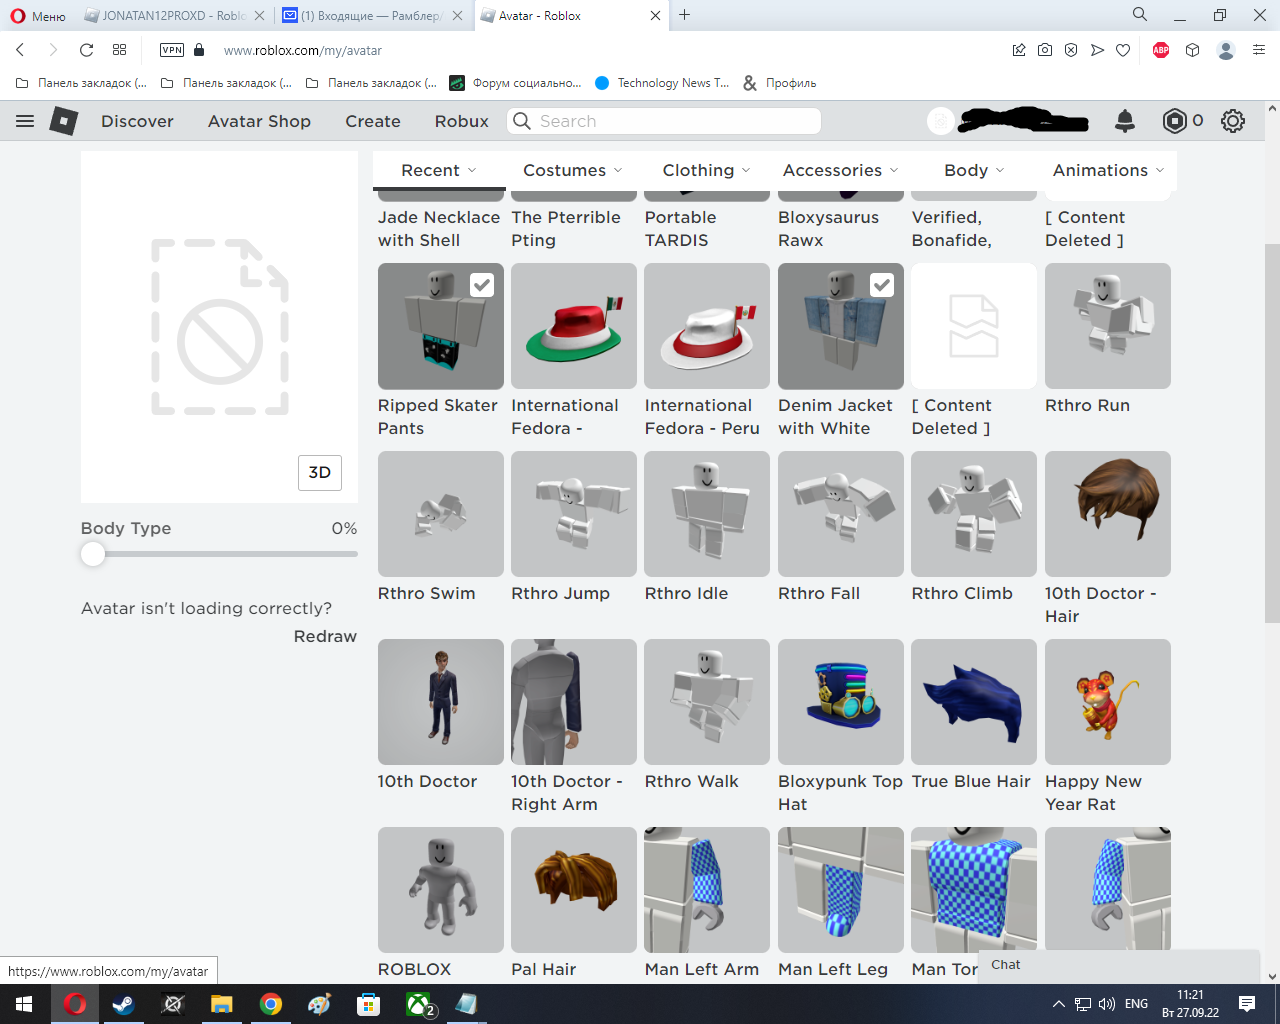Open Форум социально bookmark
Viewport: 1280px width, 1024px height.
(x=516, y=83)
